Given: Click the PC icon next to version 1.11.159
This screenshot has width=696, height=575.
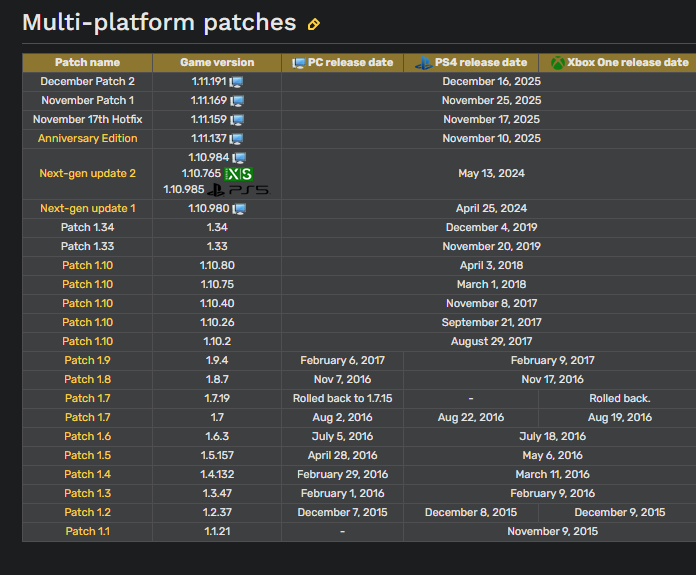Looking at the screenshot, I should tap(237, 120).
